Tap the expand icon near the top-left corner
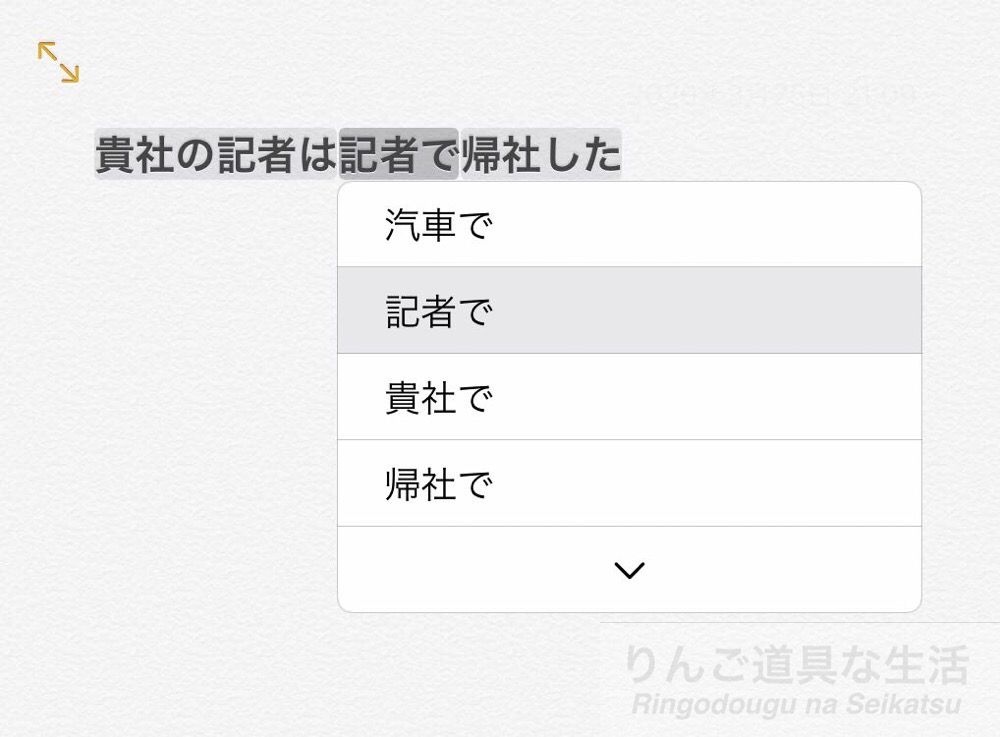 click(58, 62)
